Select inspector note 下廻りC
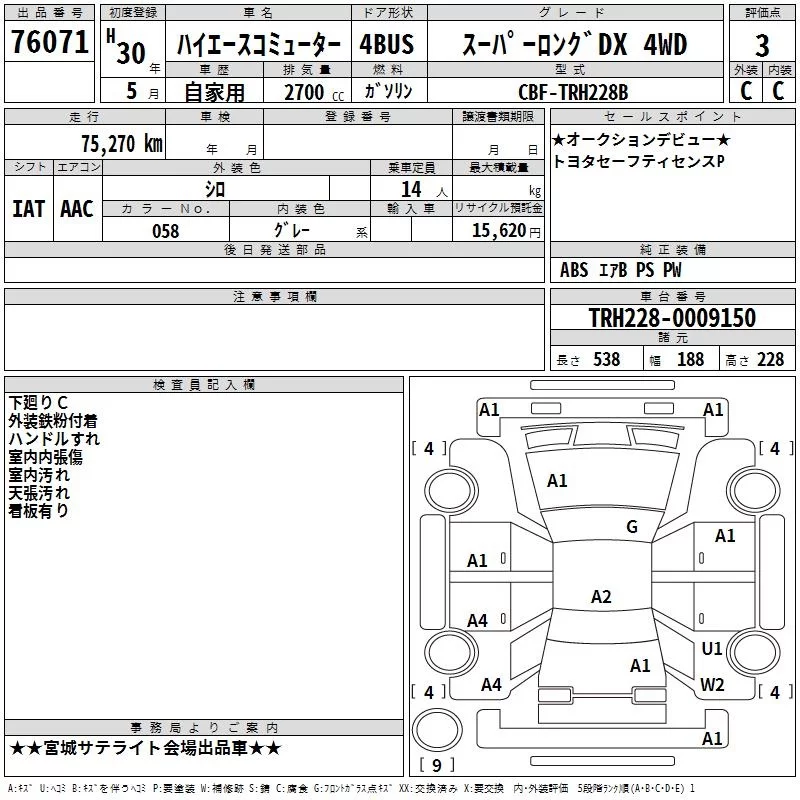Viewport: 800px width, 800px height. pos(38,403)
